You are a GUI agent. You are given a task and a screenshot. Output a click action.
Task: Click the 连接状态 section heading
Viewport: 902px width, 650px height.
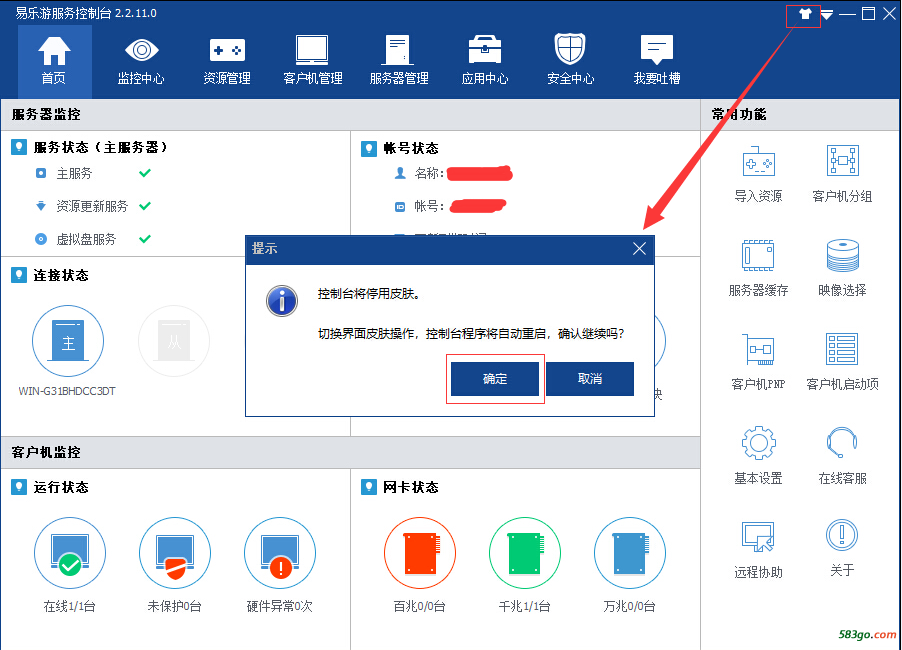(60, 275)
